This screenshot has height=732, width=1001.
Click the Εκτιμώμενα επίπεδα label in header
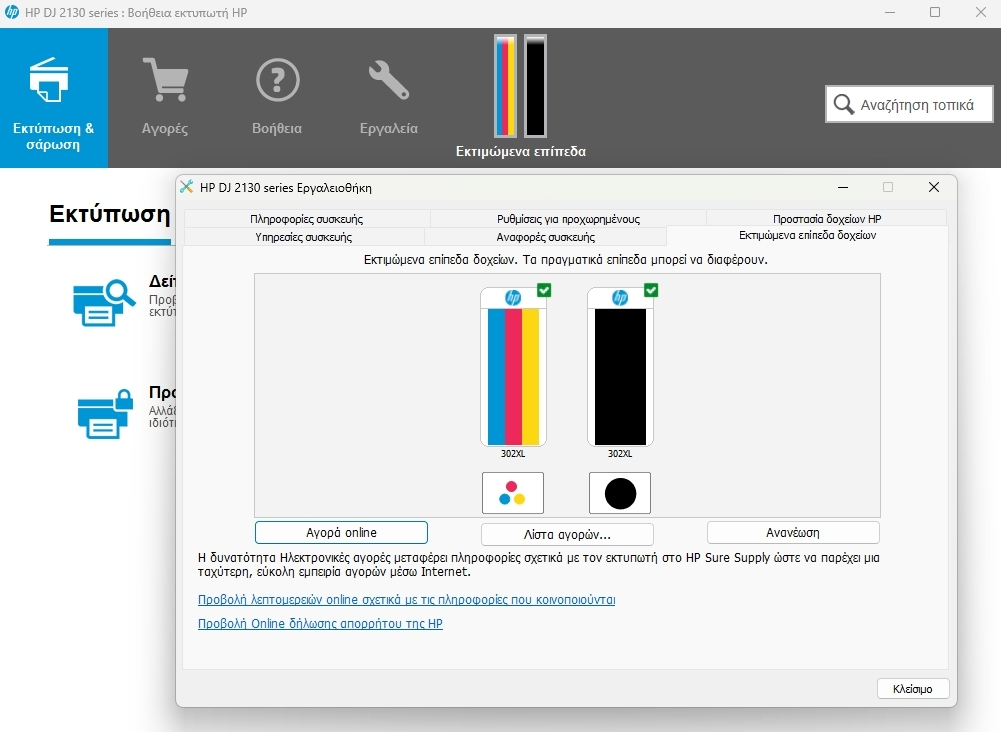point(520,151)
